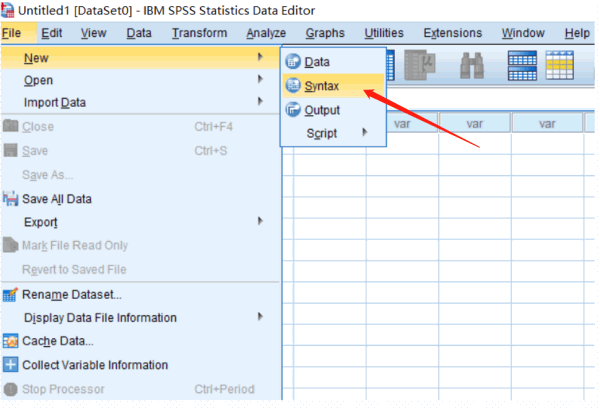
Task: Click the gray toolbar icon with mu symbol
Action: coord(420,65)
